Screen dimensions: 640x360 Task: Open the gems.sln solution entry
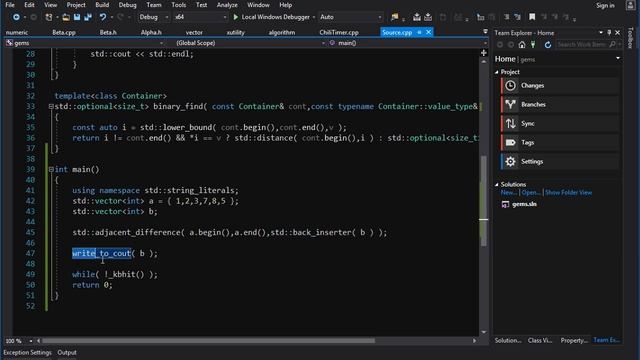(x=524, y=204)
